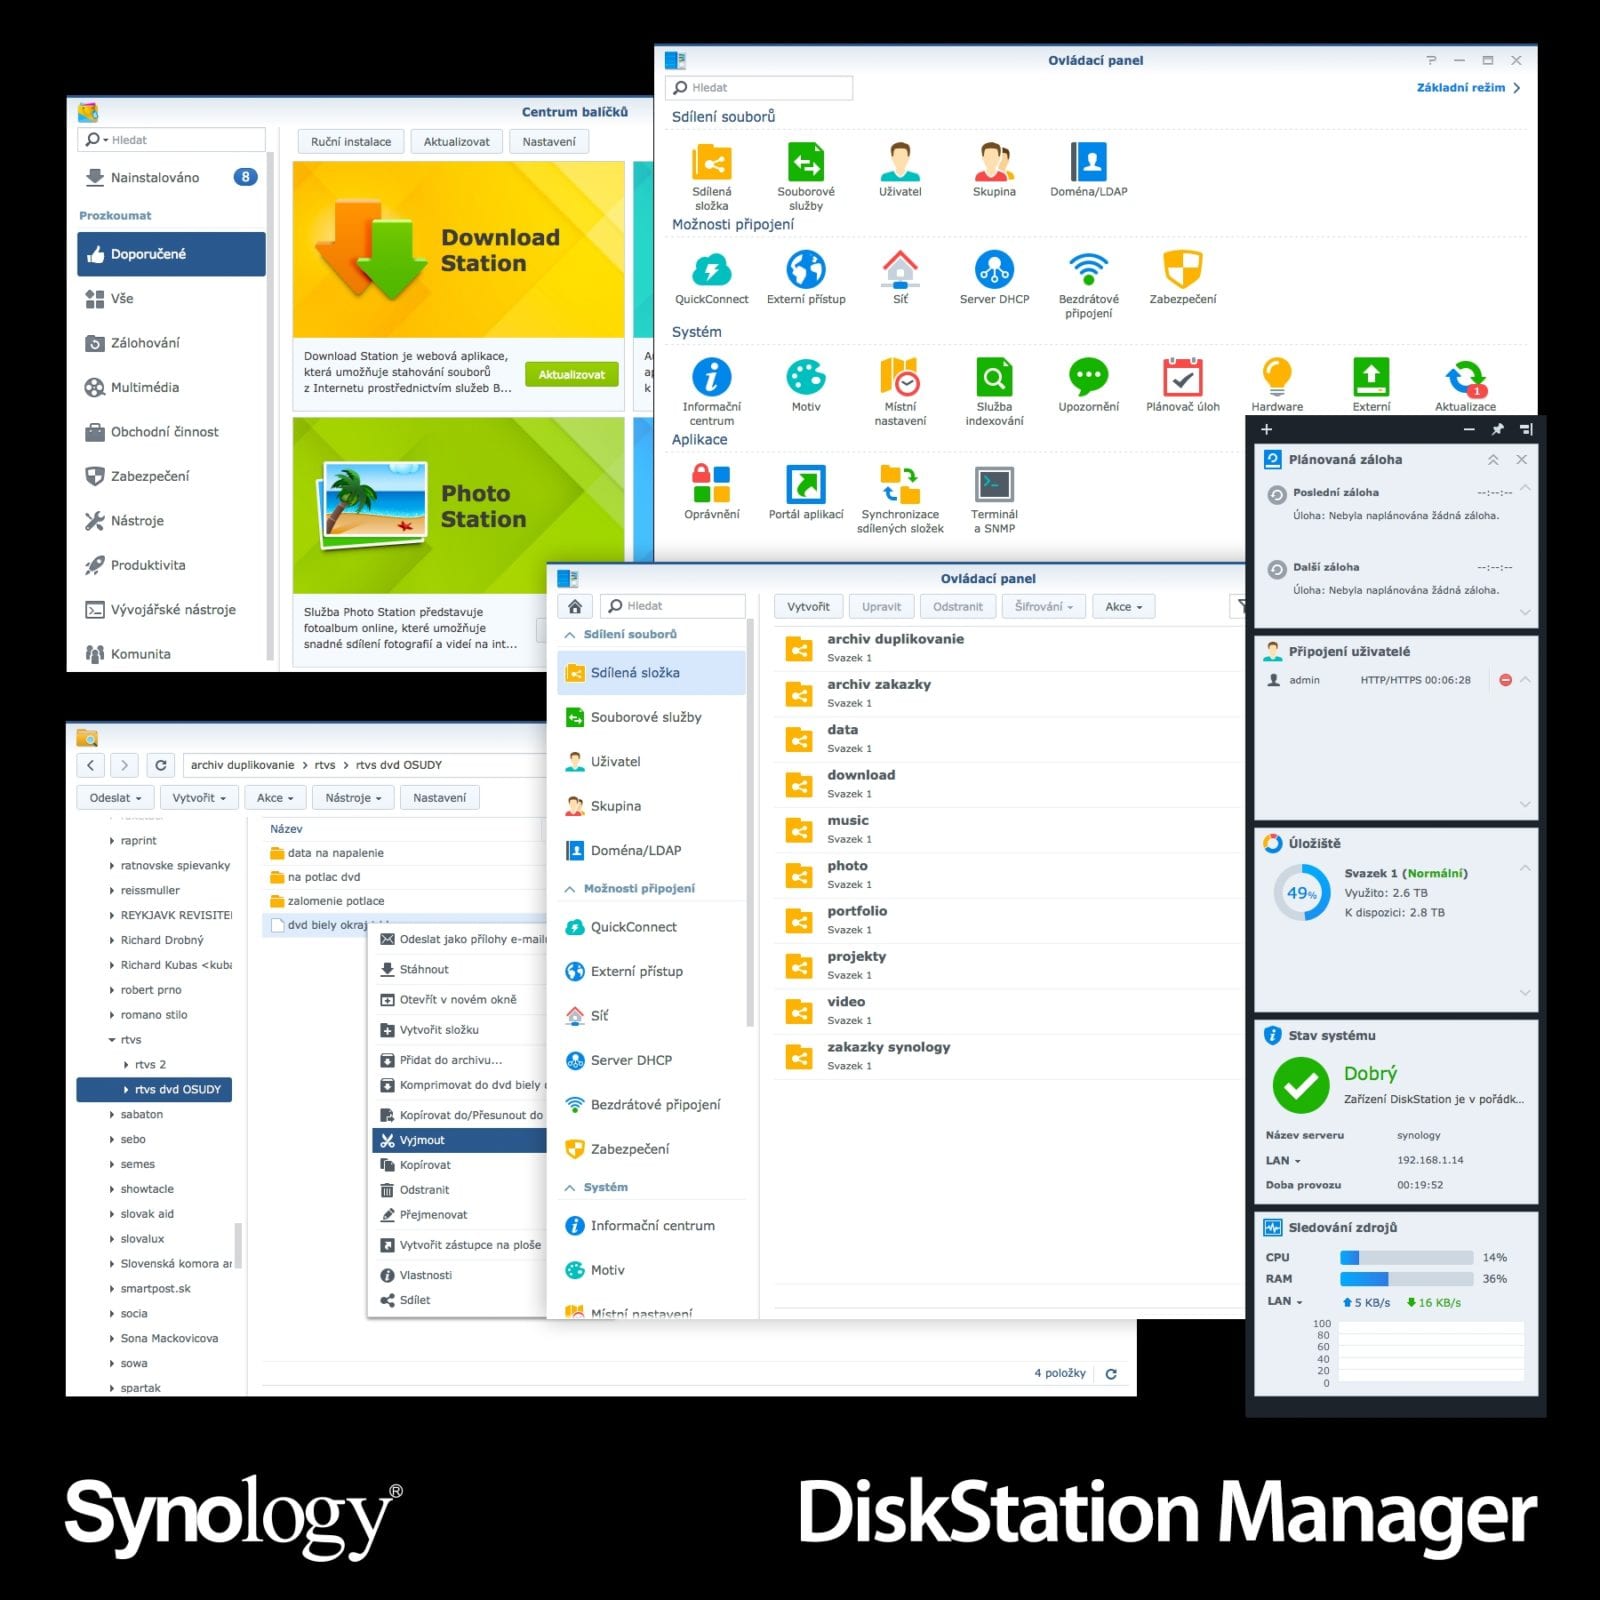
Task: Switch to the Multimédia category
Action: (143, 387)
